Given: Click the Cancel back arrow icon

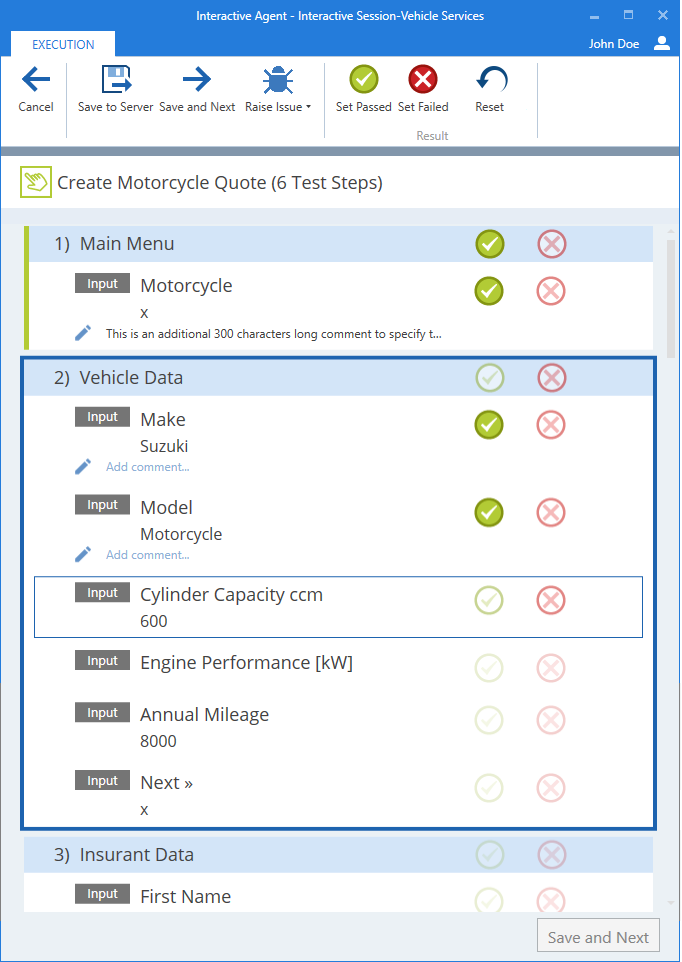Looking at the screenshot, I should tap(36, 80).
